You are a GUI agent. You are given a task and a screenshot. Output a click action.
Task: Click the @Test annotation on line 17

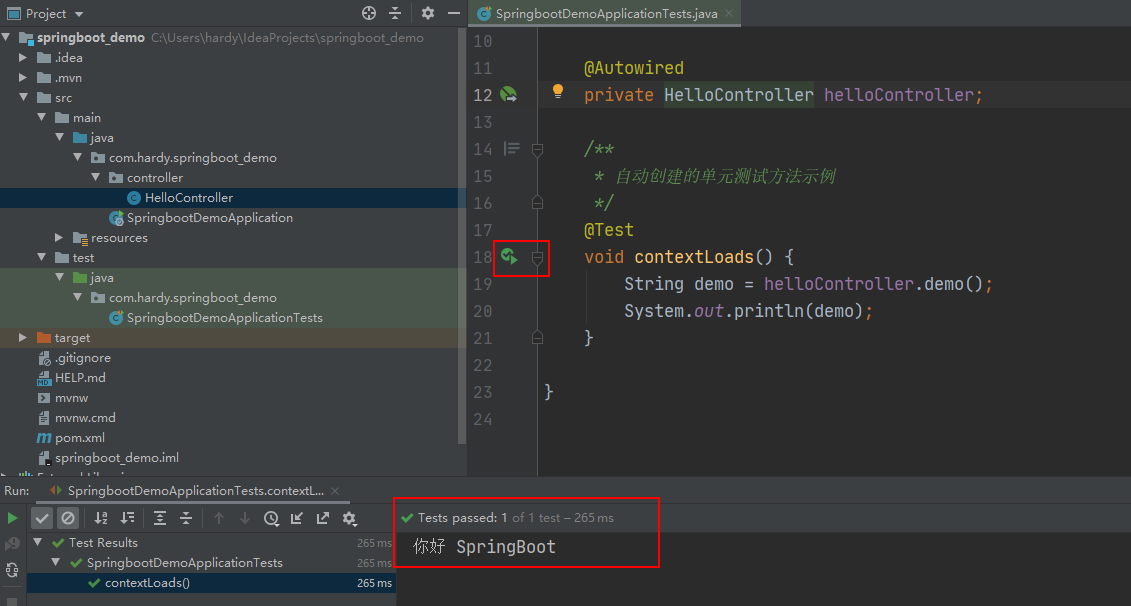tap(609, 230)
